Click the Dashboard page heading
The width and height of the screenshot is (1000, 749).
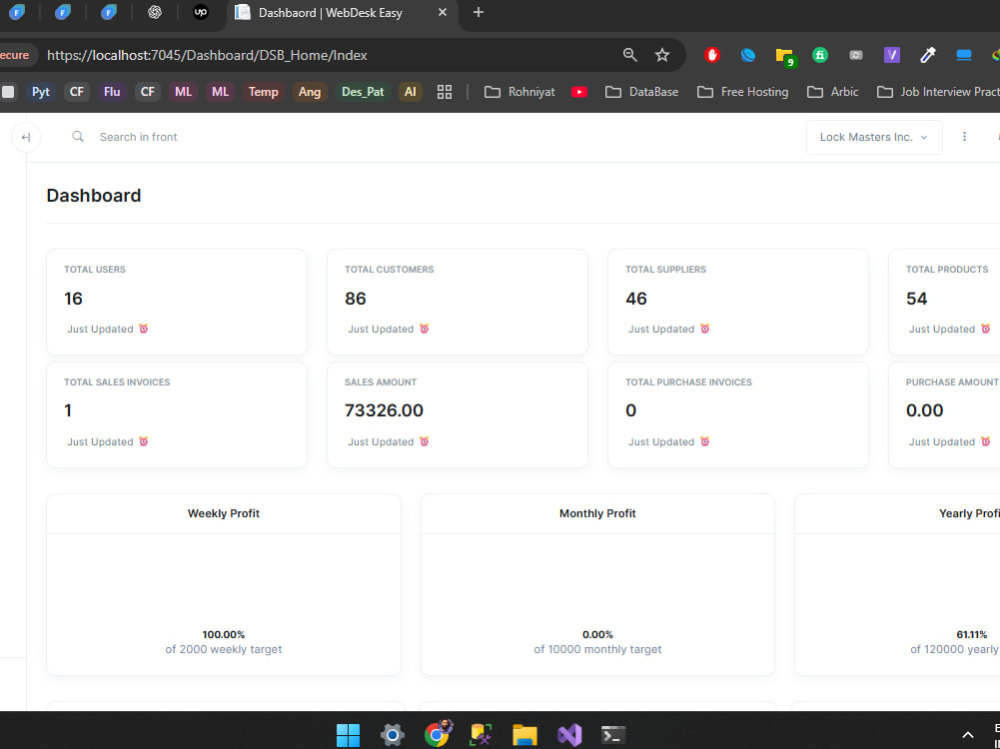pyautogui.click(x=94, y=196)
